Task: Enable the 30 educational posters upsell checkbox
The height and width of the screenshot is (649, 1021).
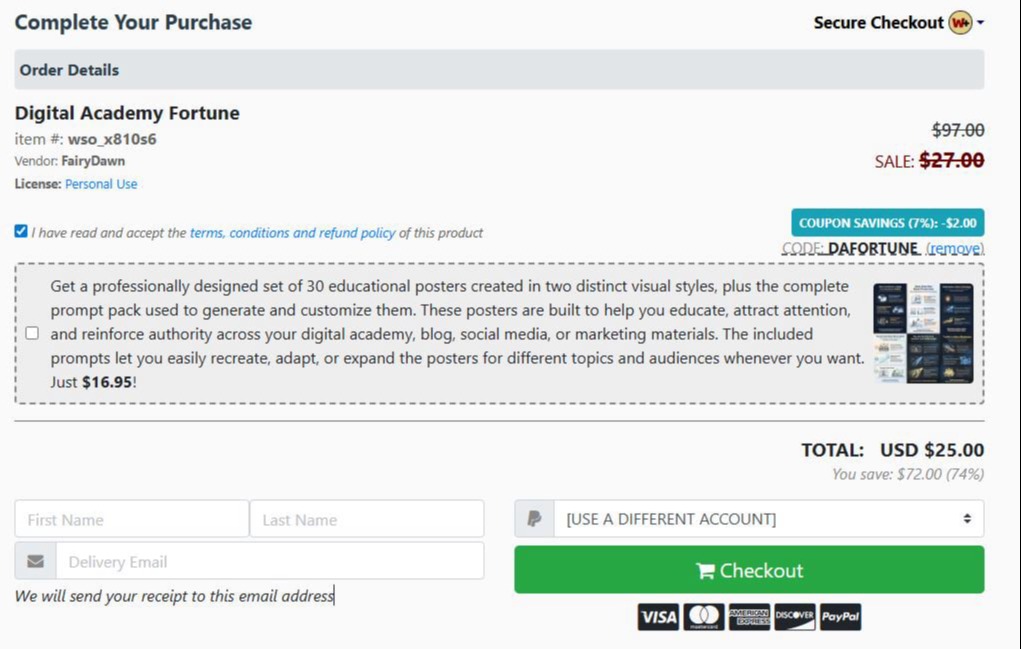Action: pos(31,334)
